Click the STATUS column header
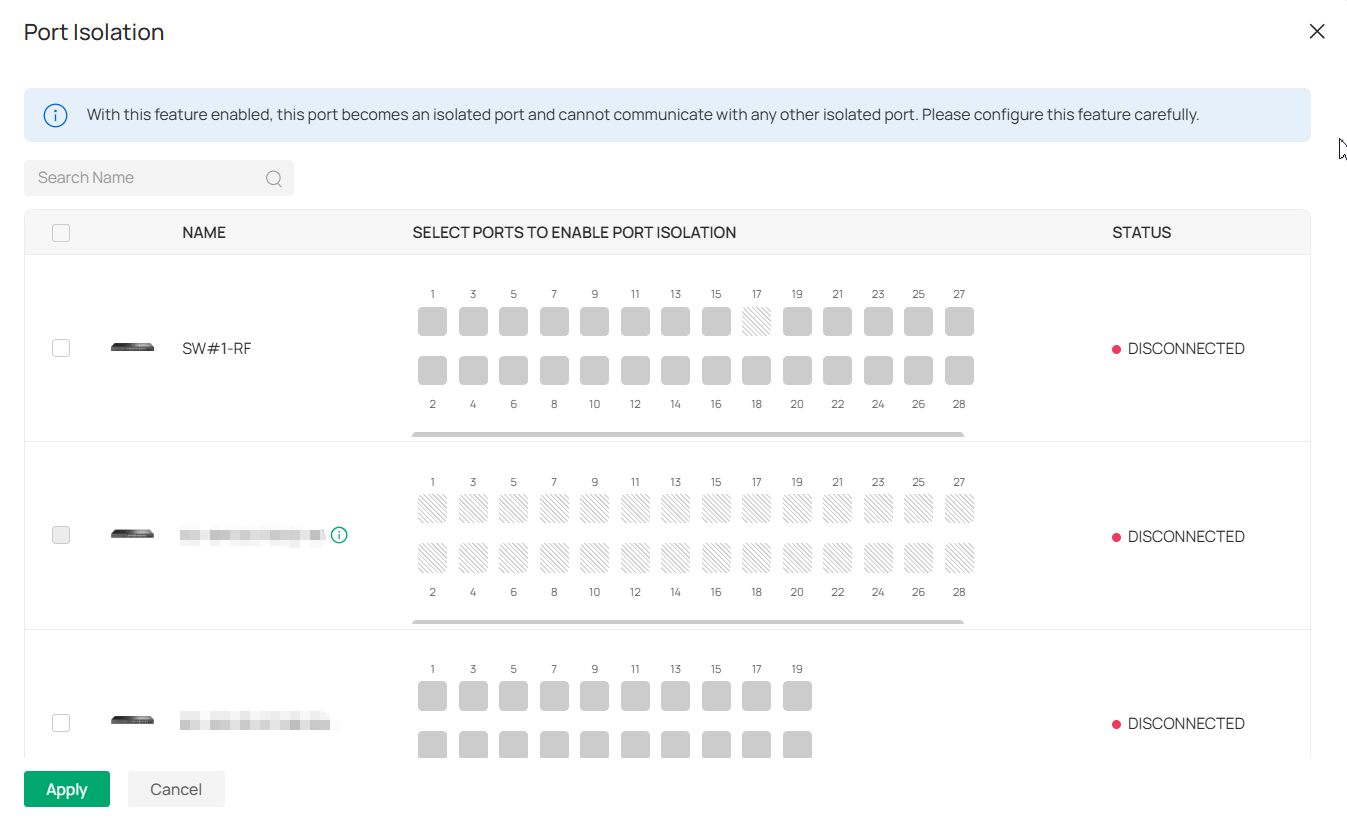 pos(1141,233)
